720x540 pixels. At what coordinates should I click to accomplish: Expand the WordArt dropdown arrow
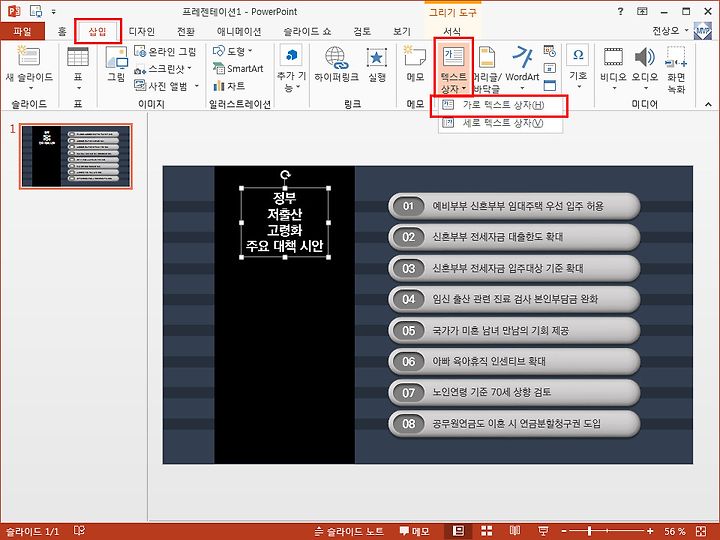point(522,88)
